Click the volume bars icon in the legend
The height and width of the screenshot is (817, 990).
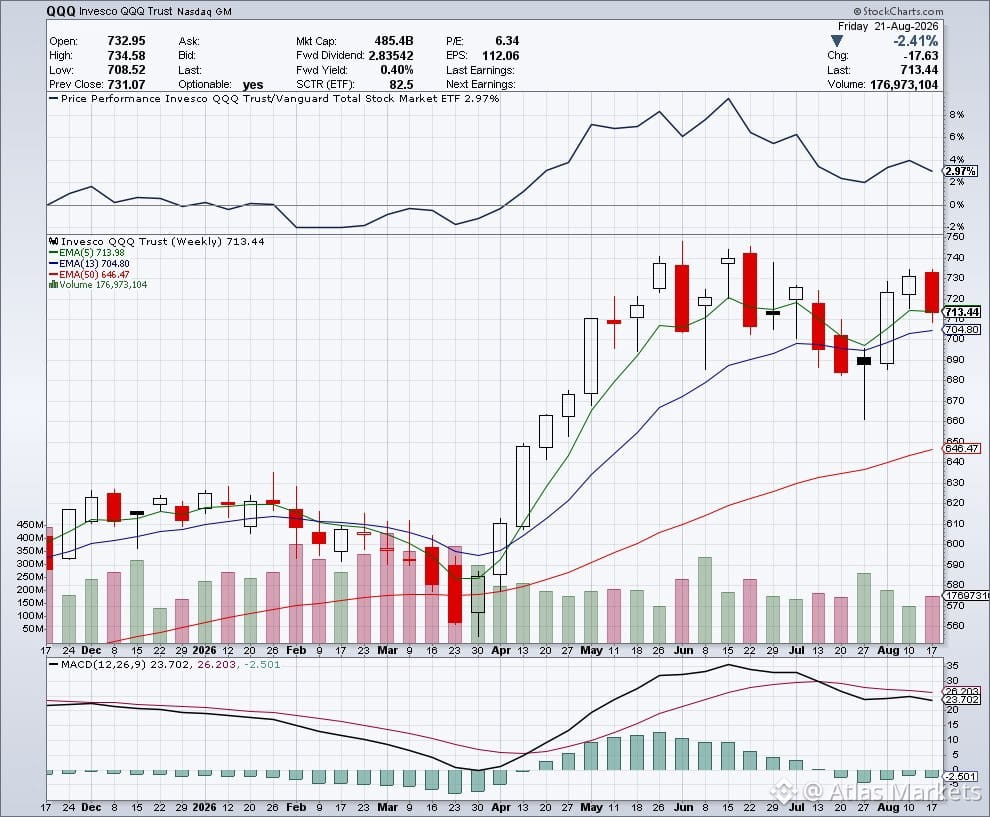click(x=54, y=285)
